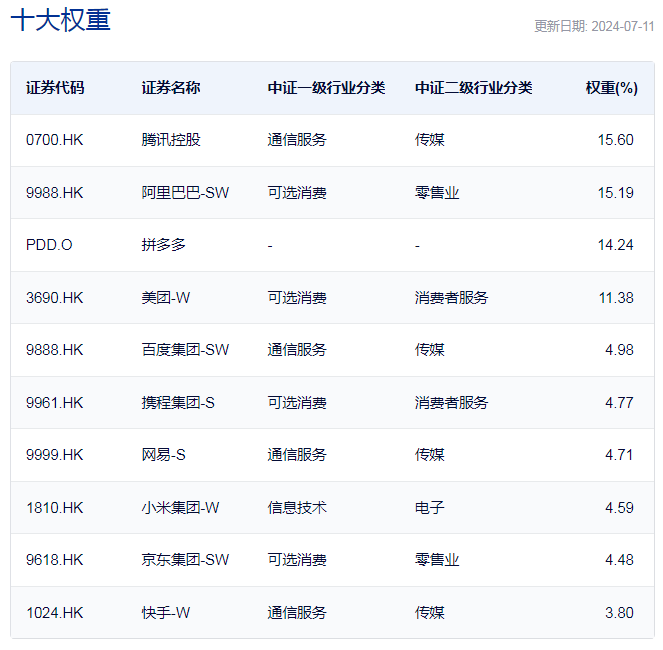Image resolution: width=663 pixels, height=650 pixels.
Task: Click weight value 4.77
Action: click(x=619, y=403)
